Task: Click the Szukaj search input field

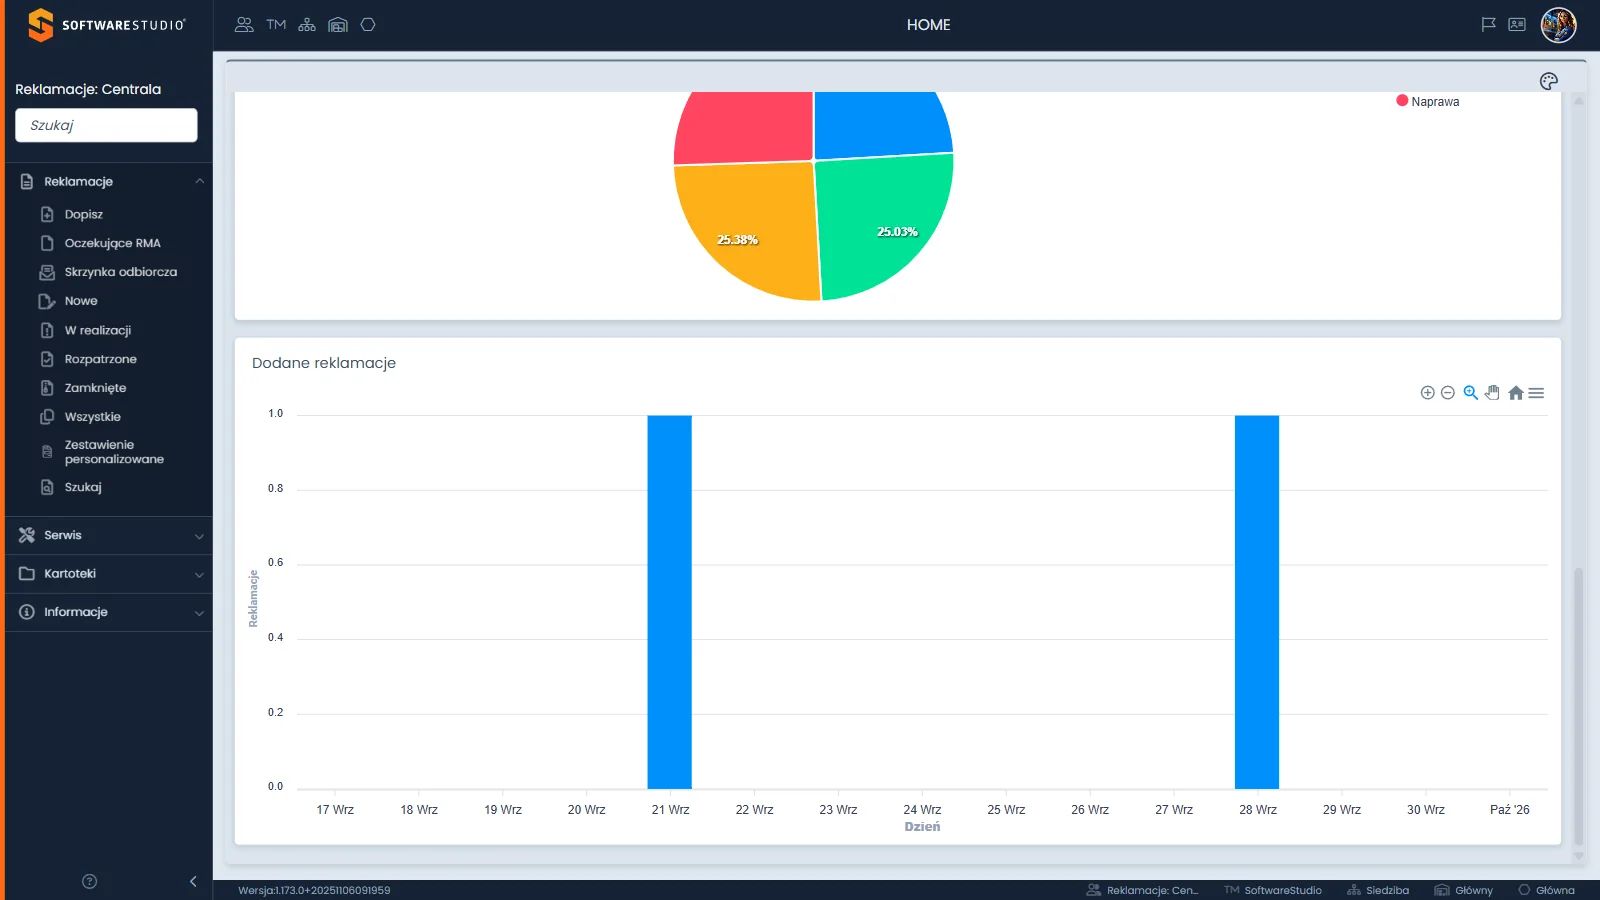Action: [106, 125]
